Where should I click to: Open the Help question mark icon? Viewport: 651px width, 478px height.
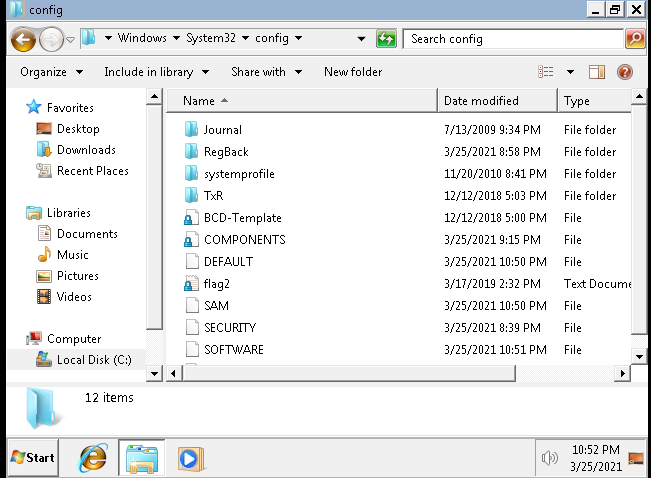coord(625,72)
